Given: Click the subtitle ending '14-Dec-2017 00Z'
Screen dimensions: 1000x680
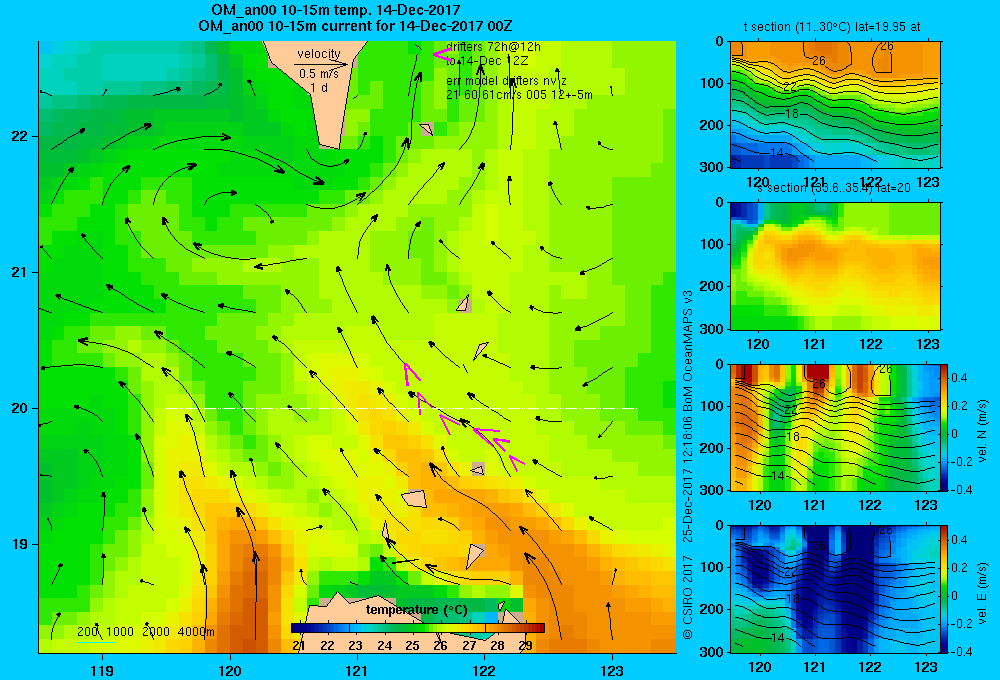Looking at the screenshot, I should pos(355,26).
